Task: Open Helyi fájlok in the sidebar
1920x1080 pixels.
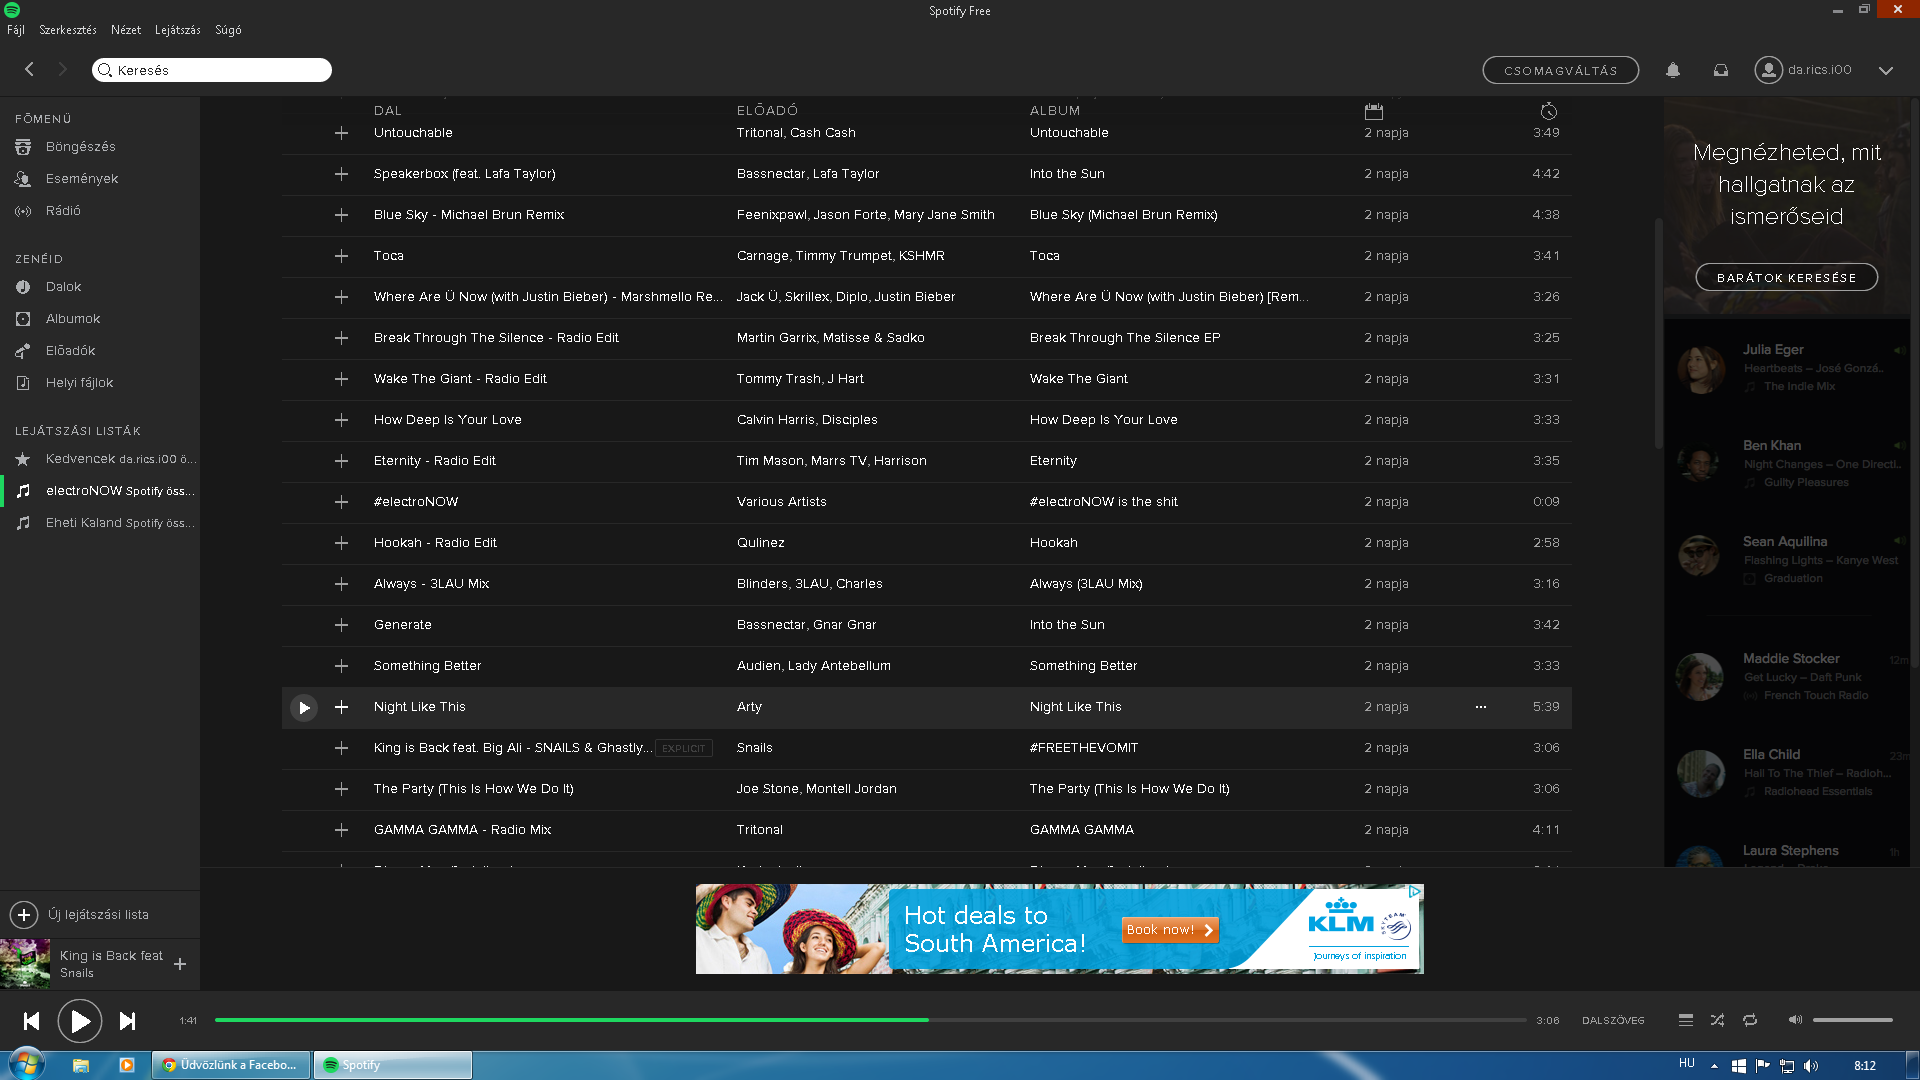Action: pos(79,383)
